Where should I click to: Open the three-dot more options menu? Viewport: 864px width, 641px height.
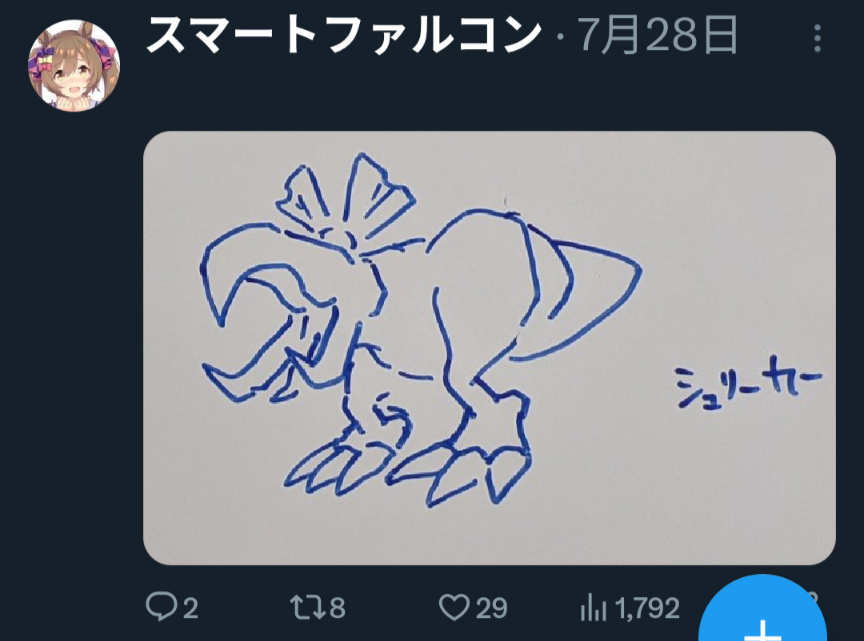click(817, 39)
